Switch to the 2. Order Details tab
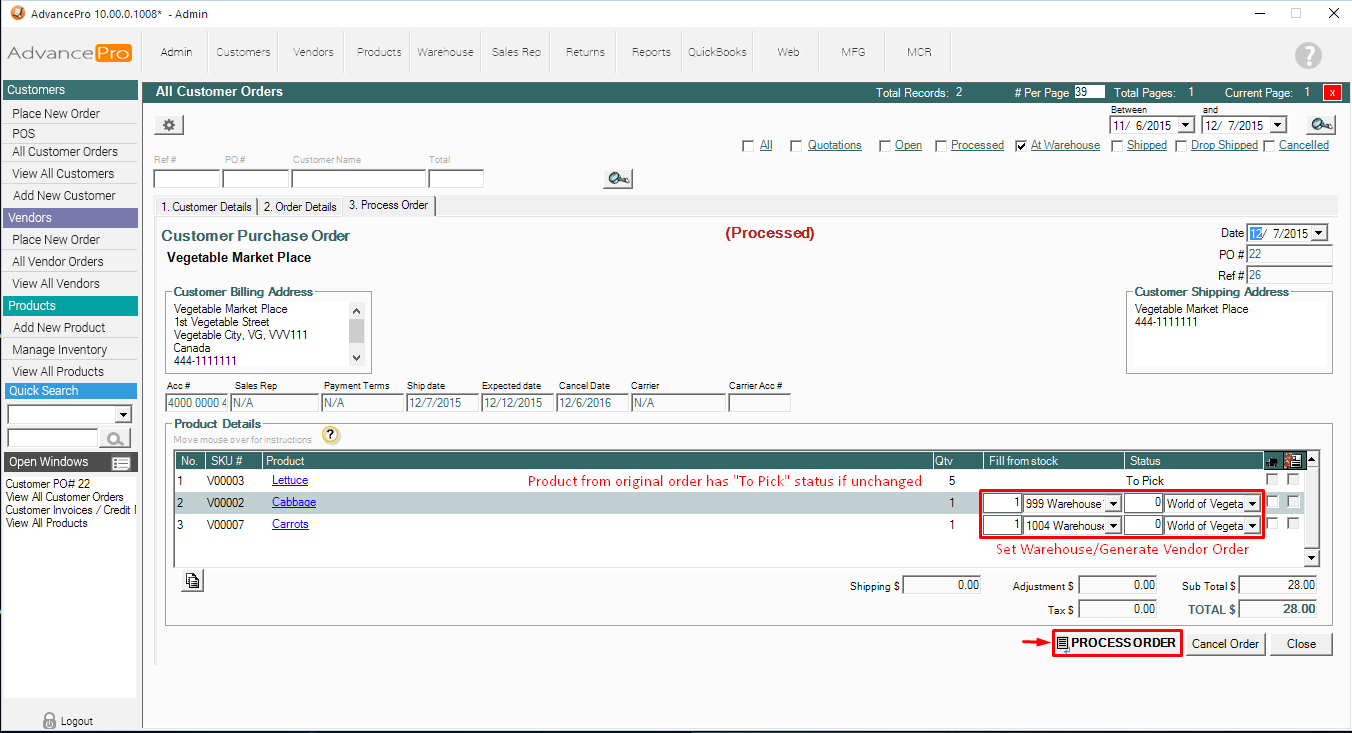Viewport: 1352px width, 733px height. pos(299,207)
